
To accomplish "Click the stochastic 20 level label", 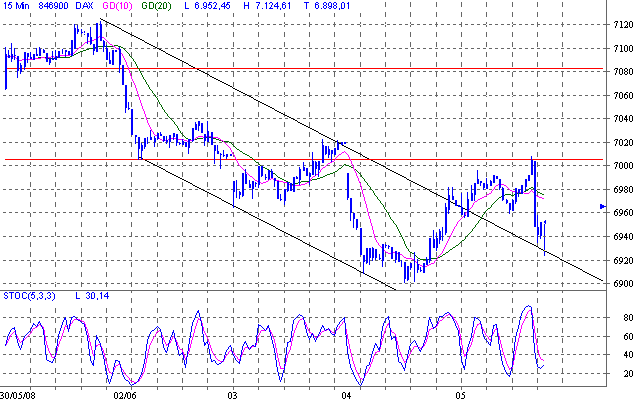I will click(628, 374).
